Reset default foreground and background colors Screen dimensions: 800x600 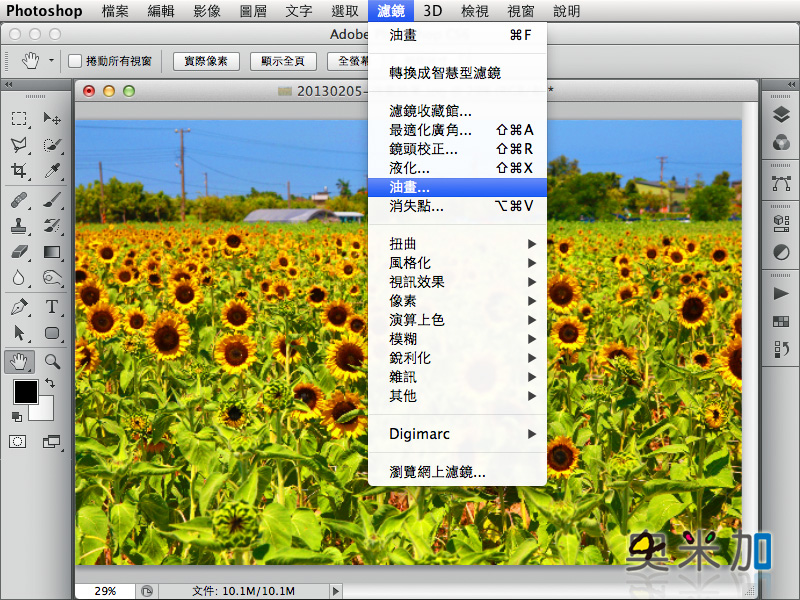pos(17,417)
